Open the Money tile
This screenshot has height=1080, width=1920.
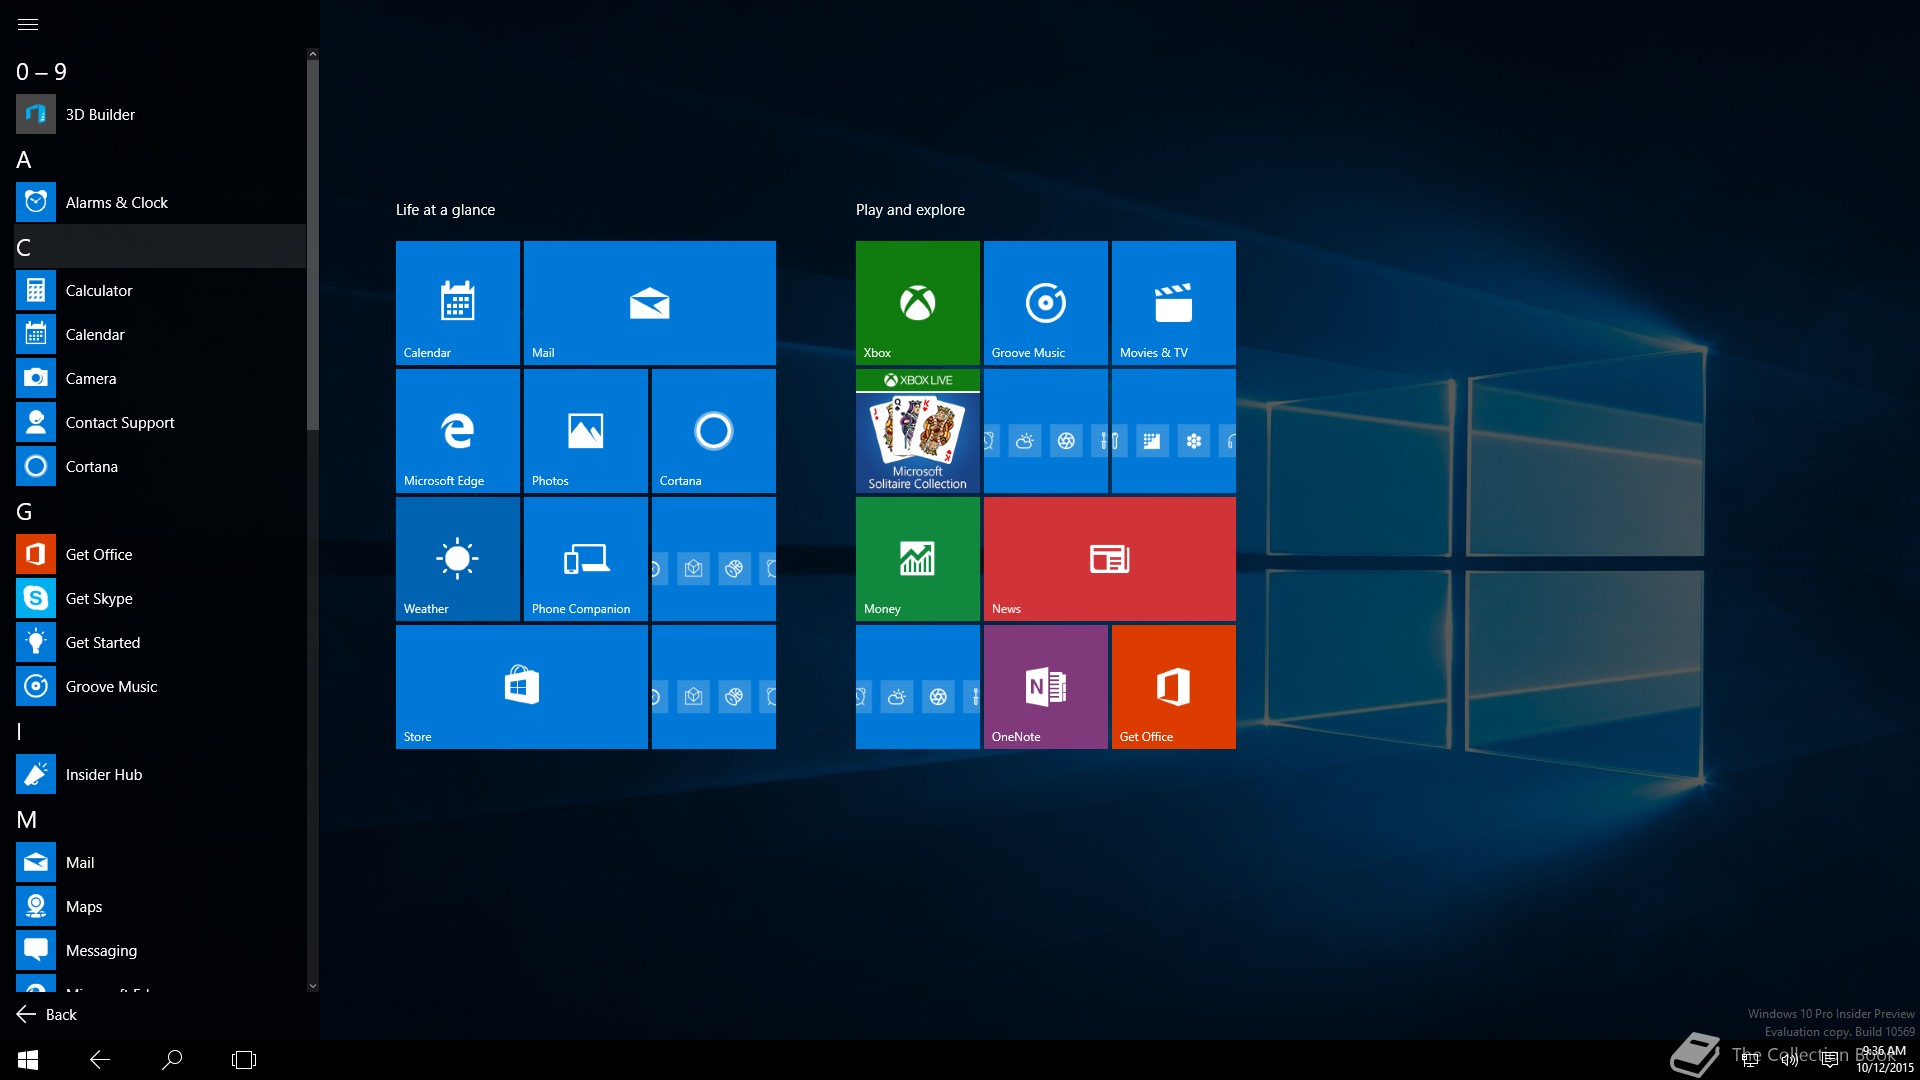(918, 558)
